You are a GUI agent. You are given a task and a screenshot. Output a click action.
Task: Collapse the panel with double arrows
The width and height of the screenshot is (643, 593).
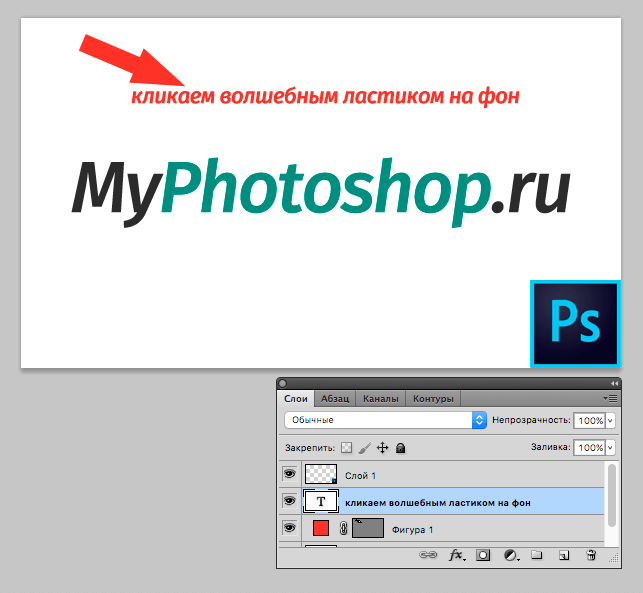click(614, 383)
